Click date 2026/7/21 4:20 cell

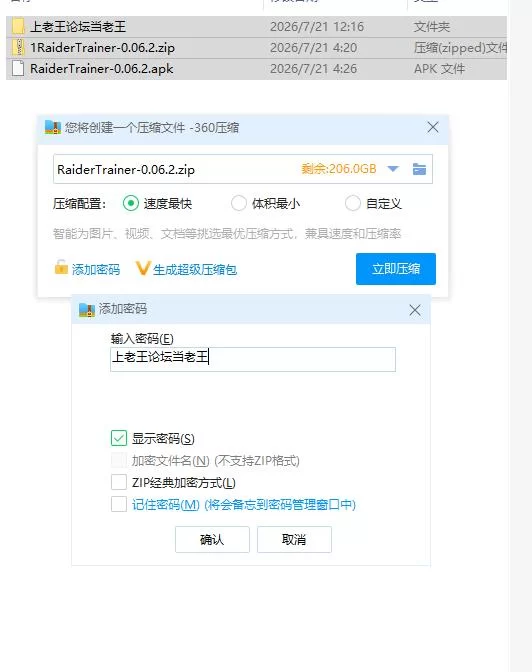(313, 48)
